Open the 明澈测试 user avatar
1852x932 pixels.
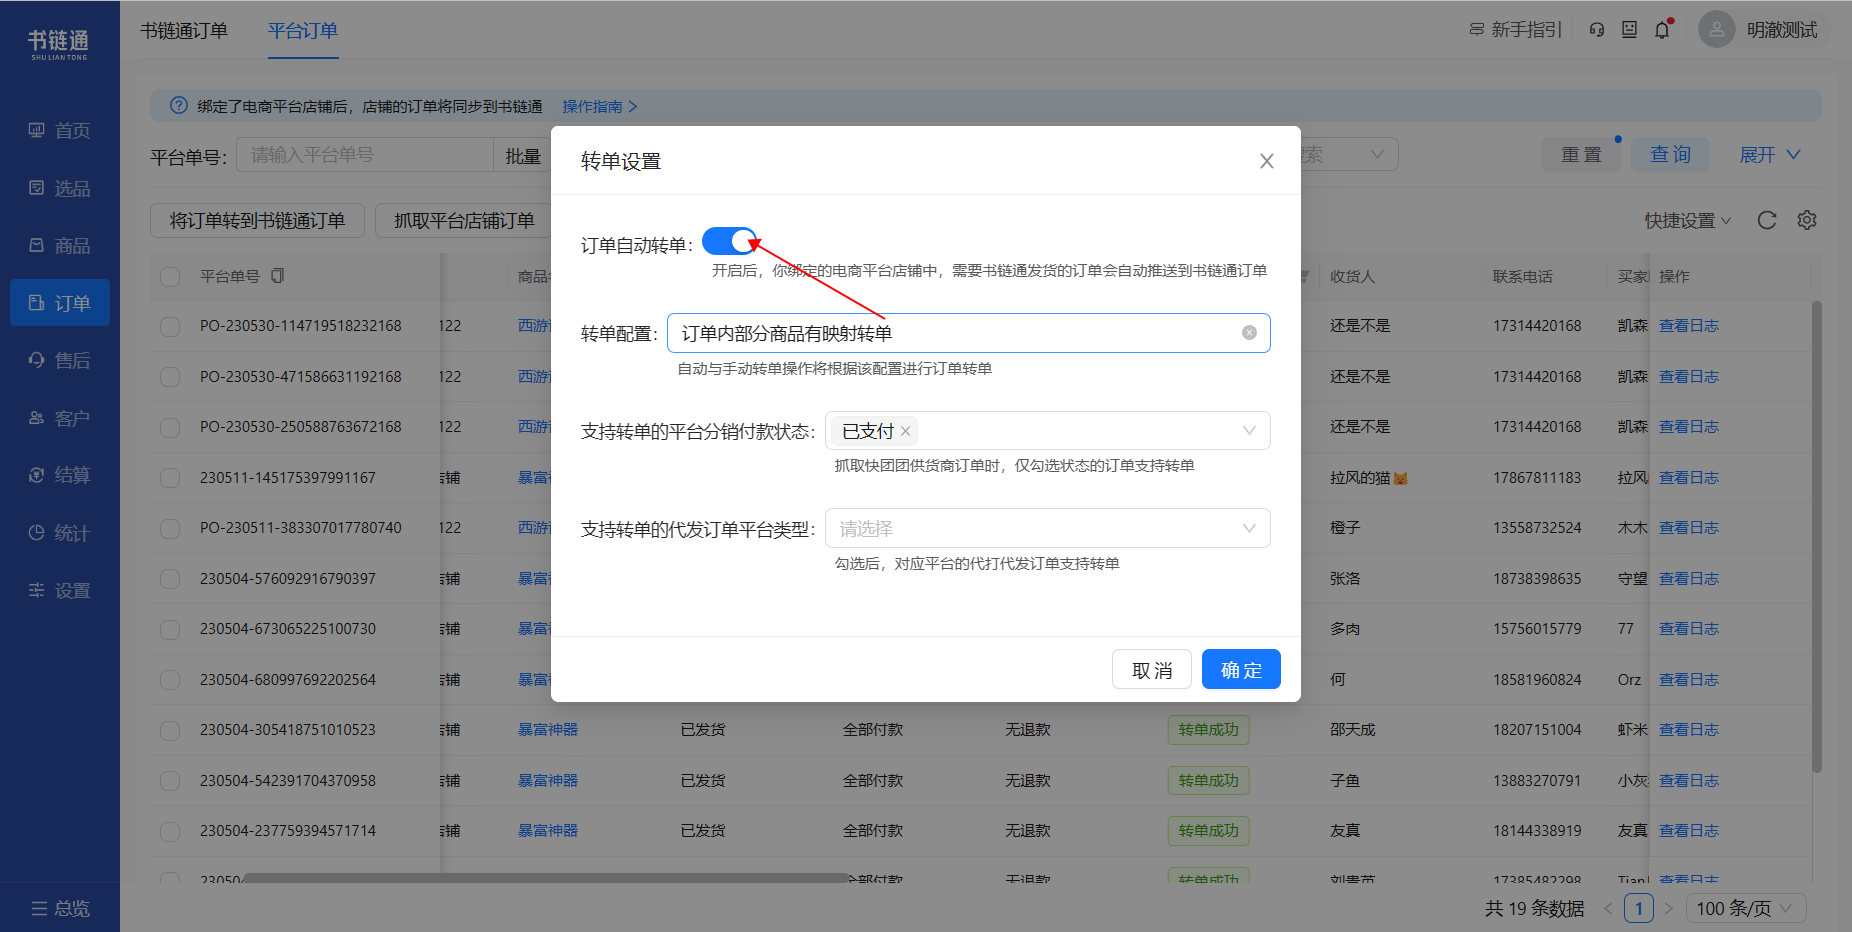1716,30
